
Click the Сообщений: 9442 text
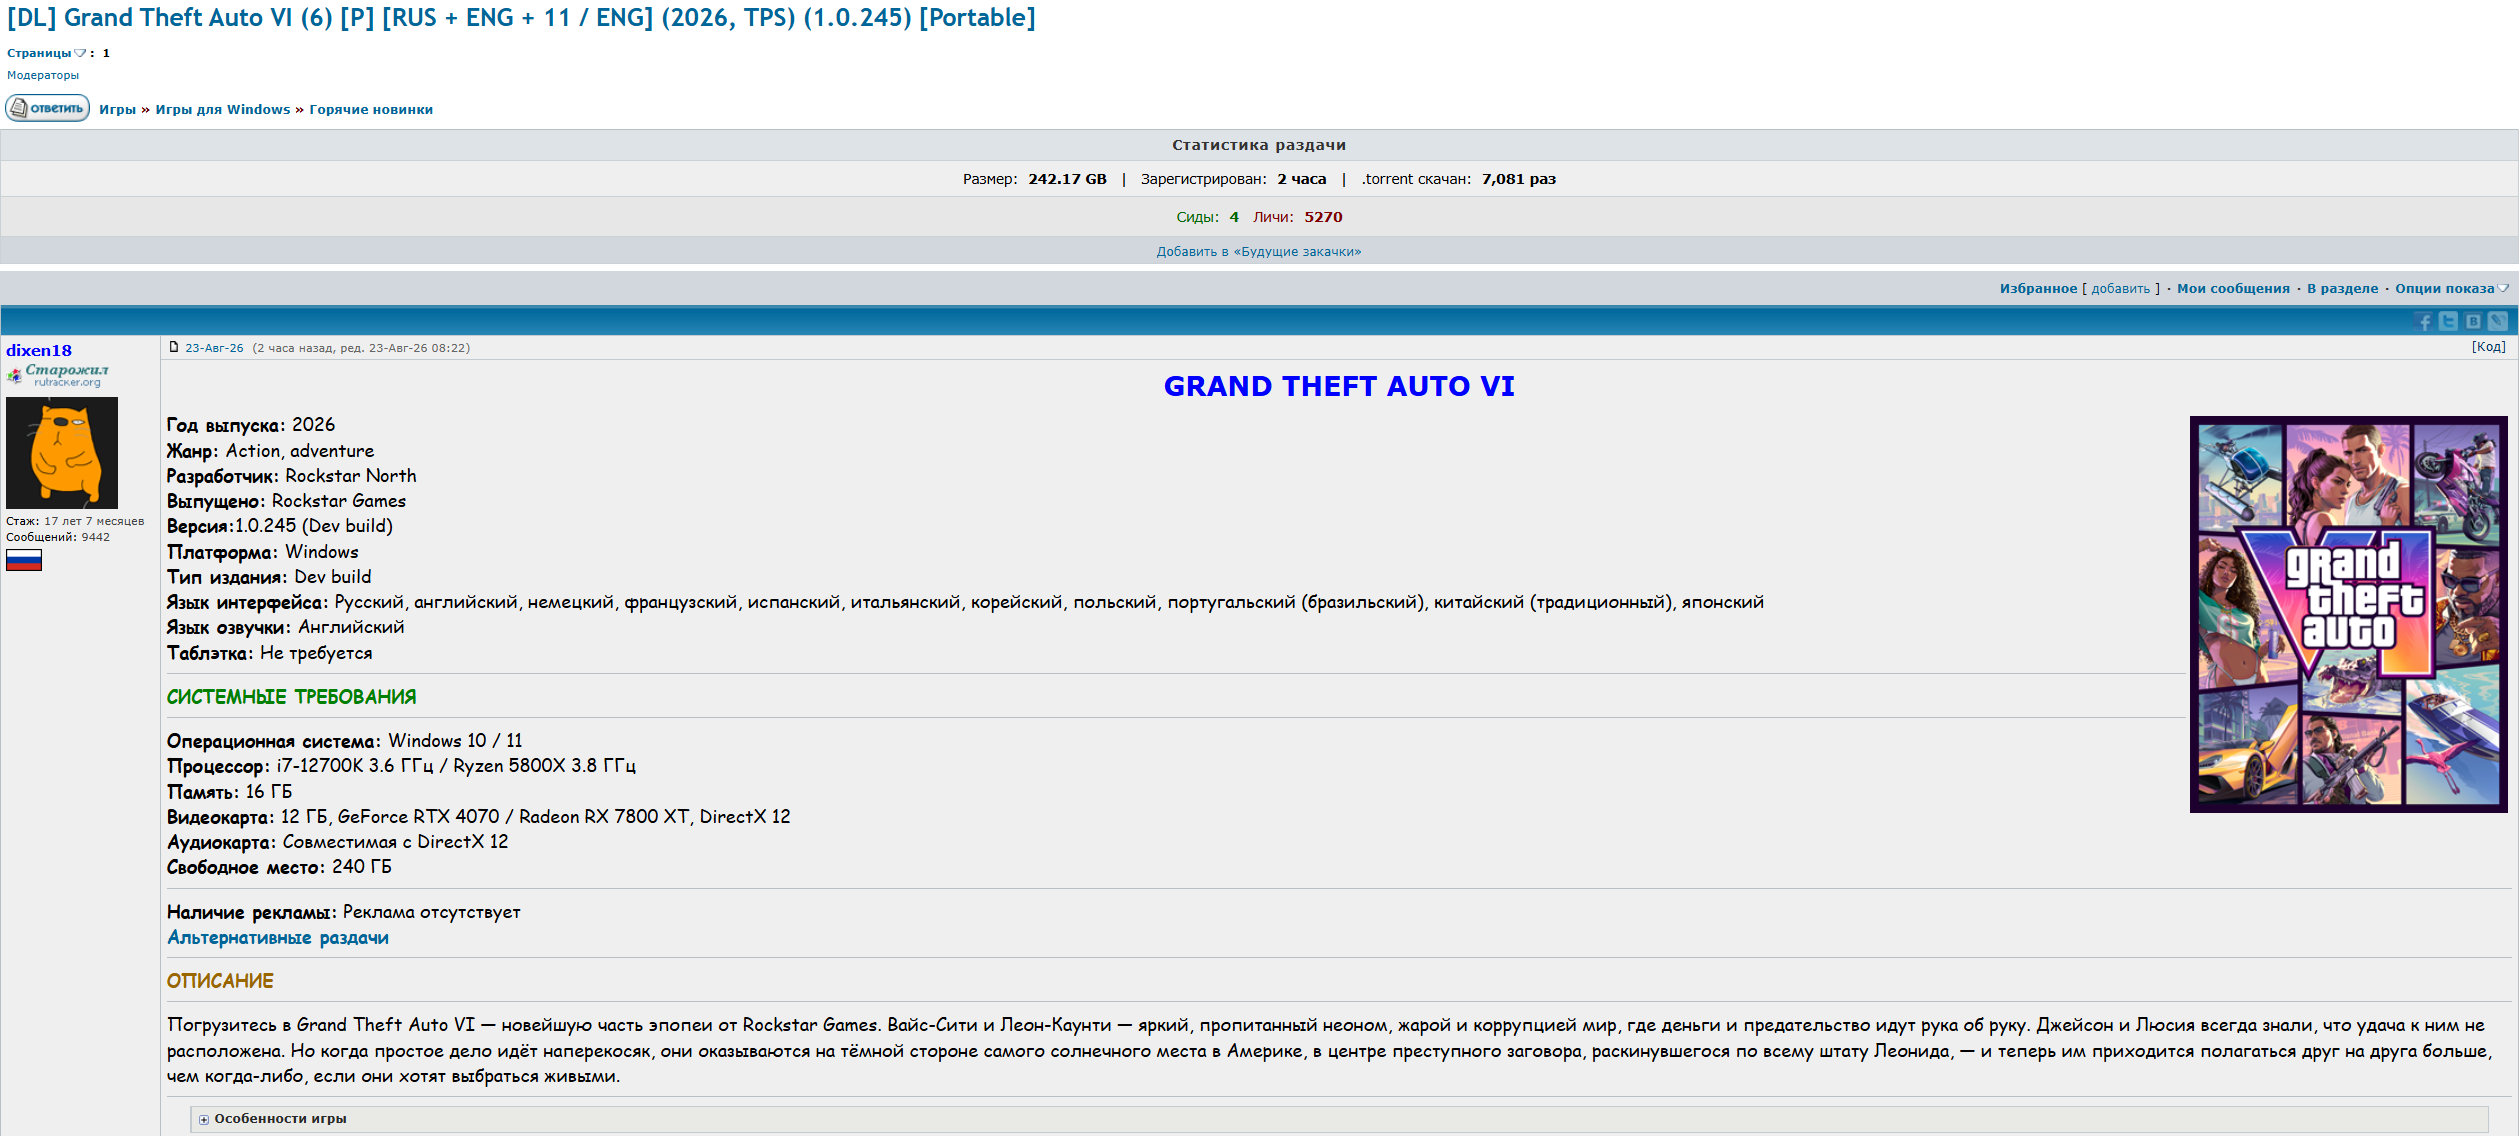[58, 537]
